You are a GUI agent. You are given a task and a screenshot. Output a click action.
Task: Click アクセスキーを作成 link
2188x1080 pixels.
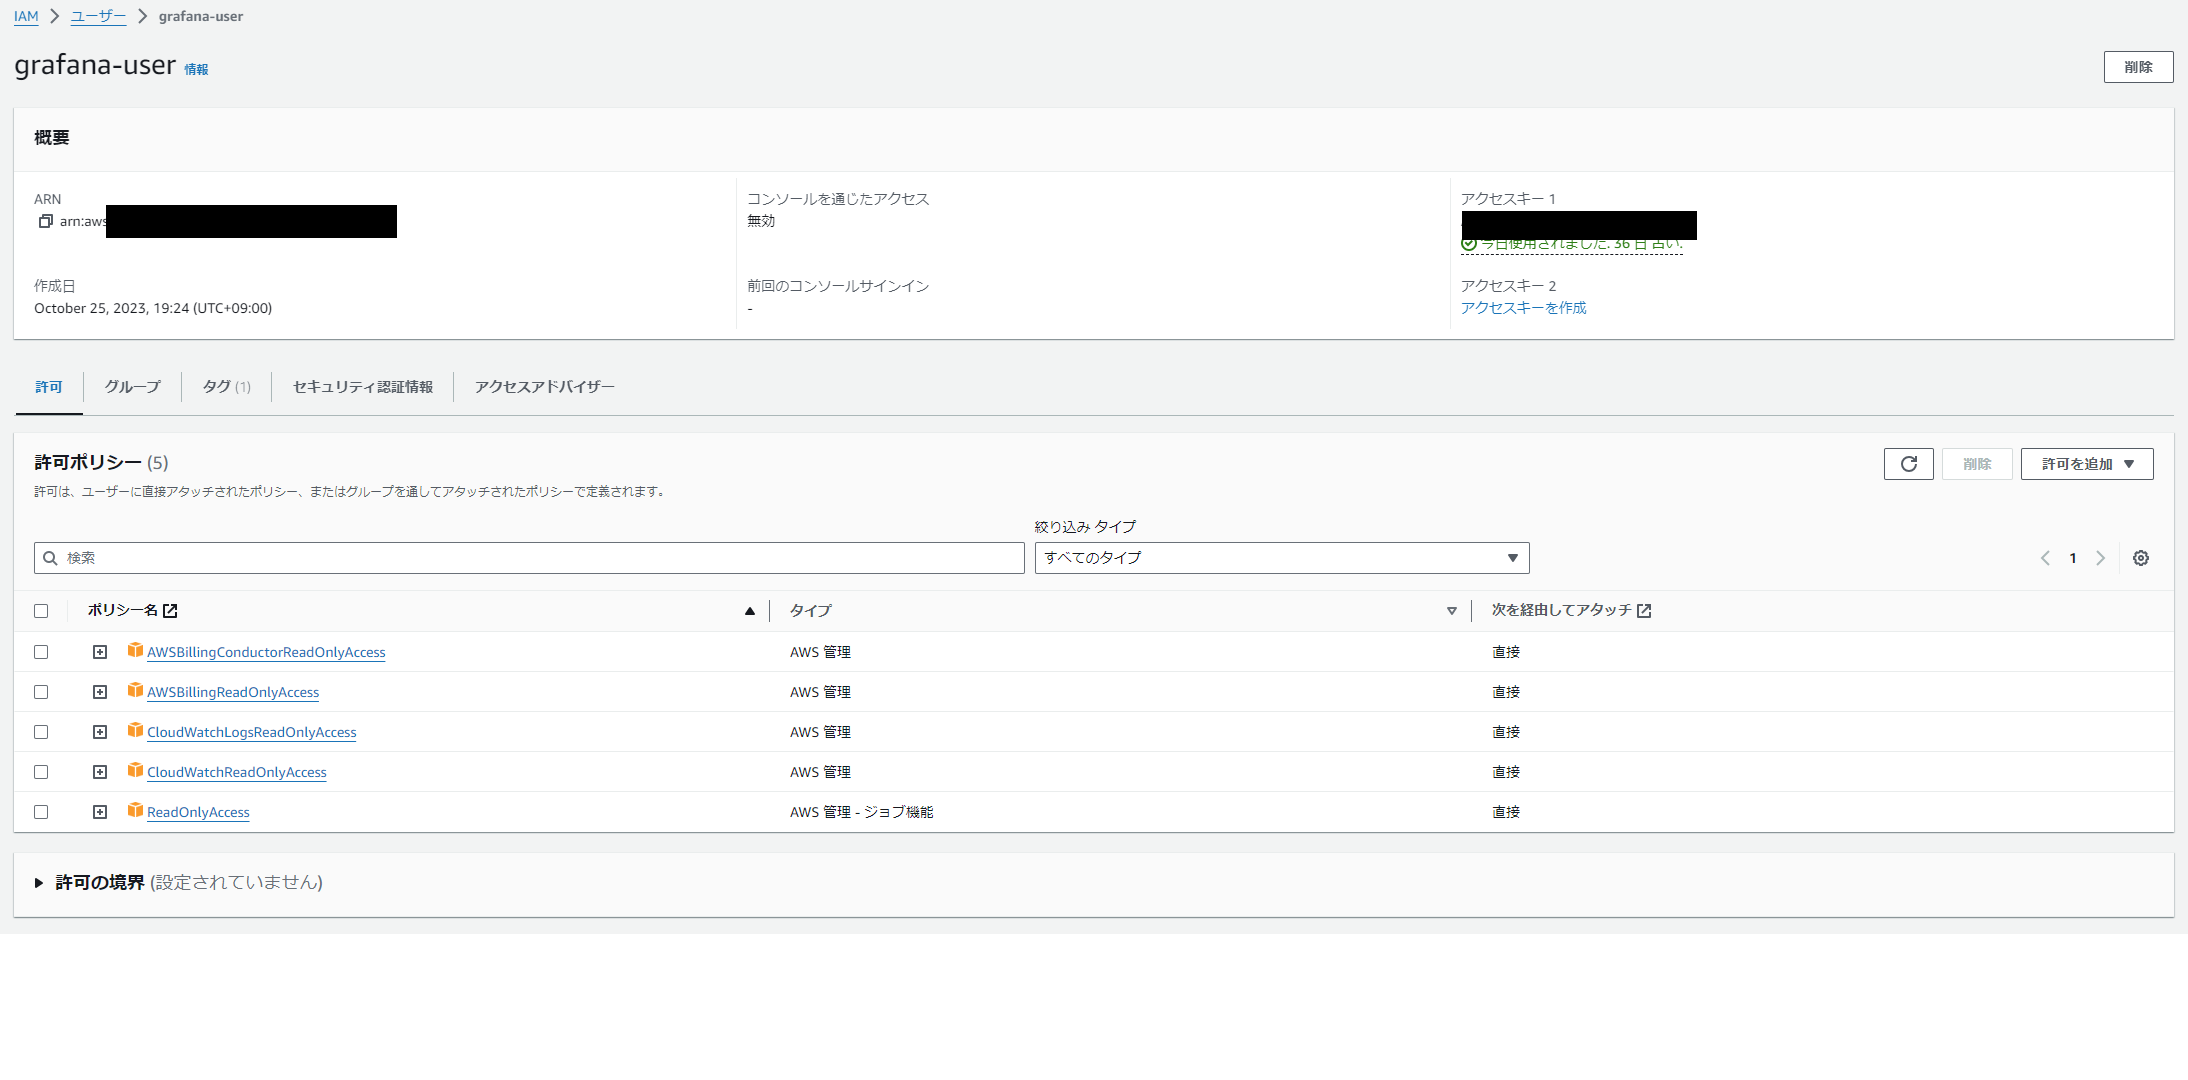pos(1523,308)
